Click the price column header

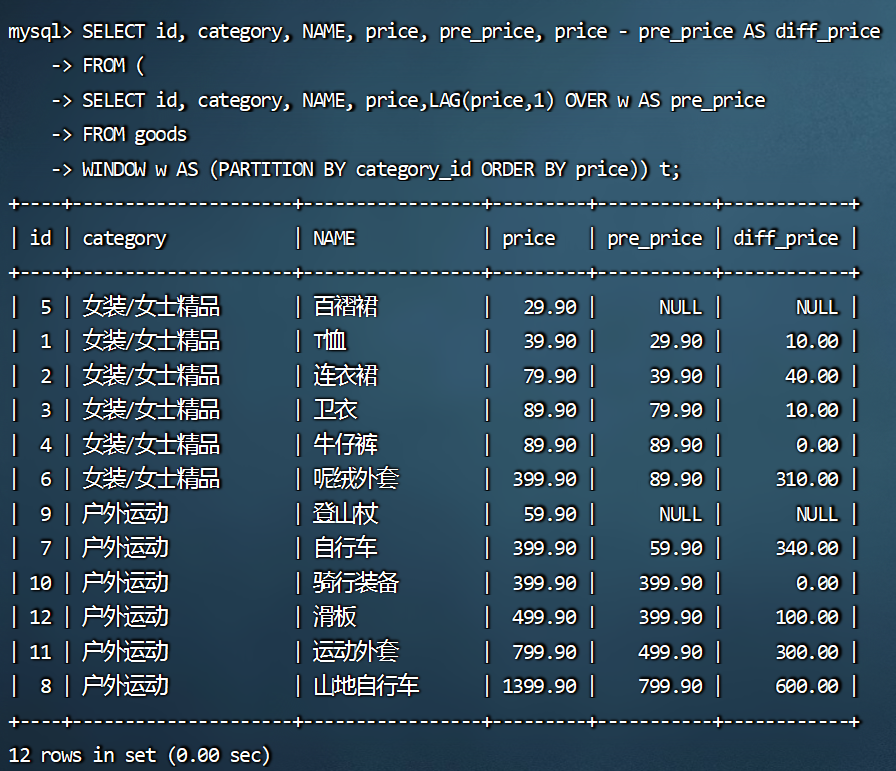(529, 238)
